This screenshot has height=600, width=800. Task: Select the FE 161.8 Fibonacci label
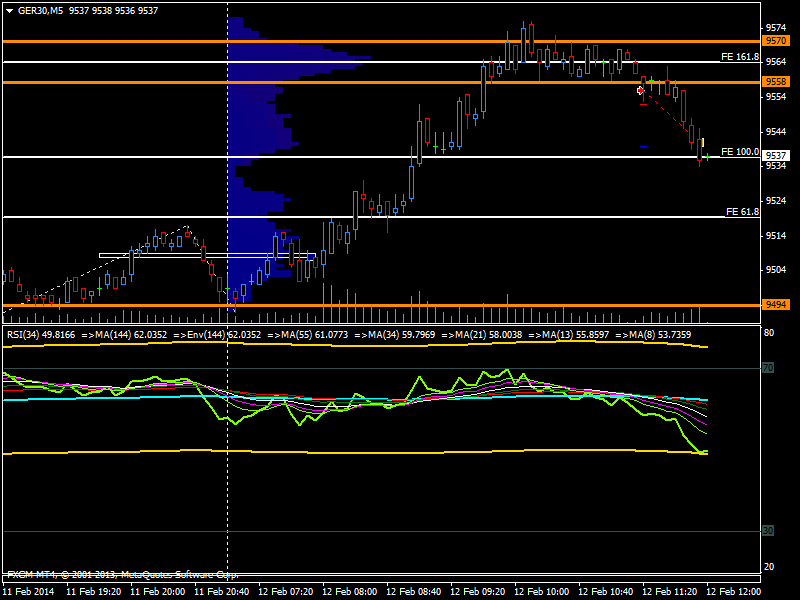pos(740,57)
